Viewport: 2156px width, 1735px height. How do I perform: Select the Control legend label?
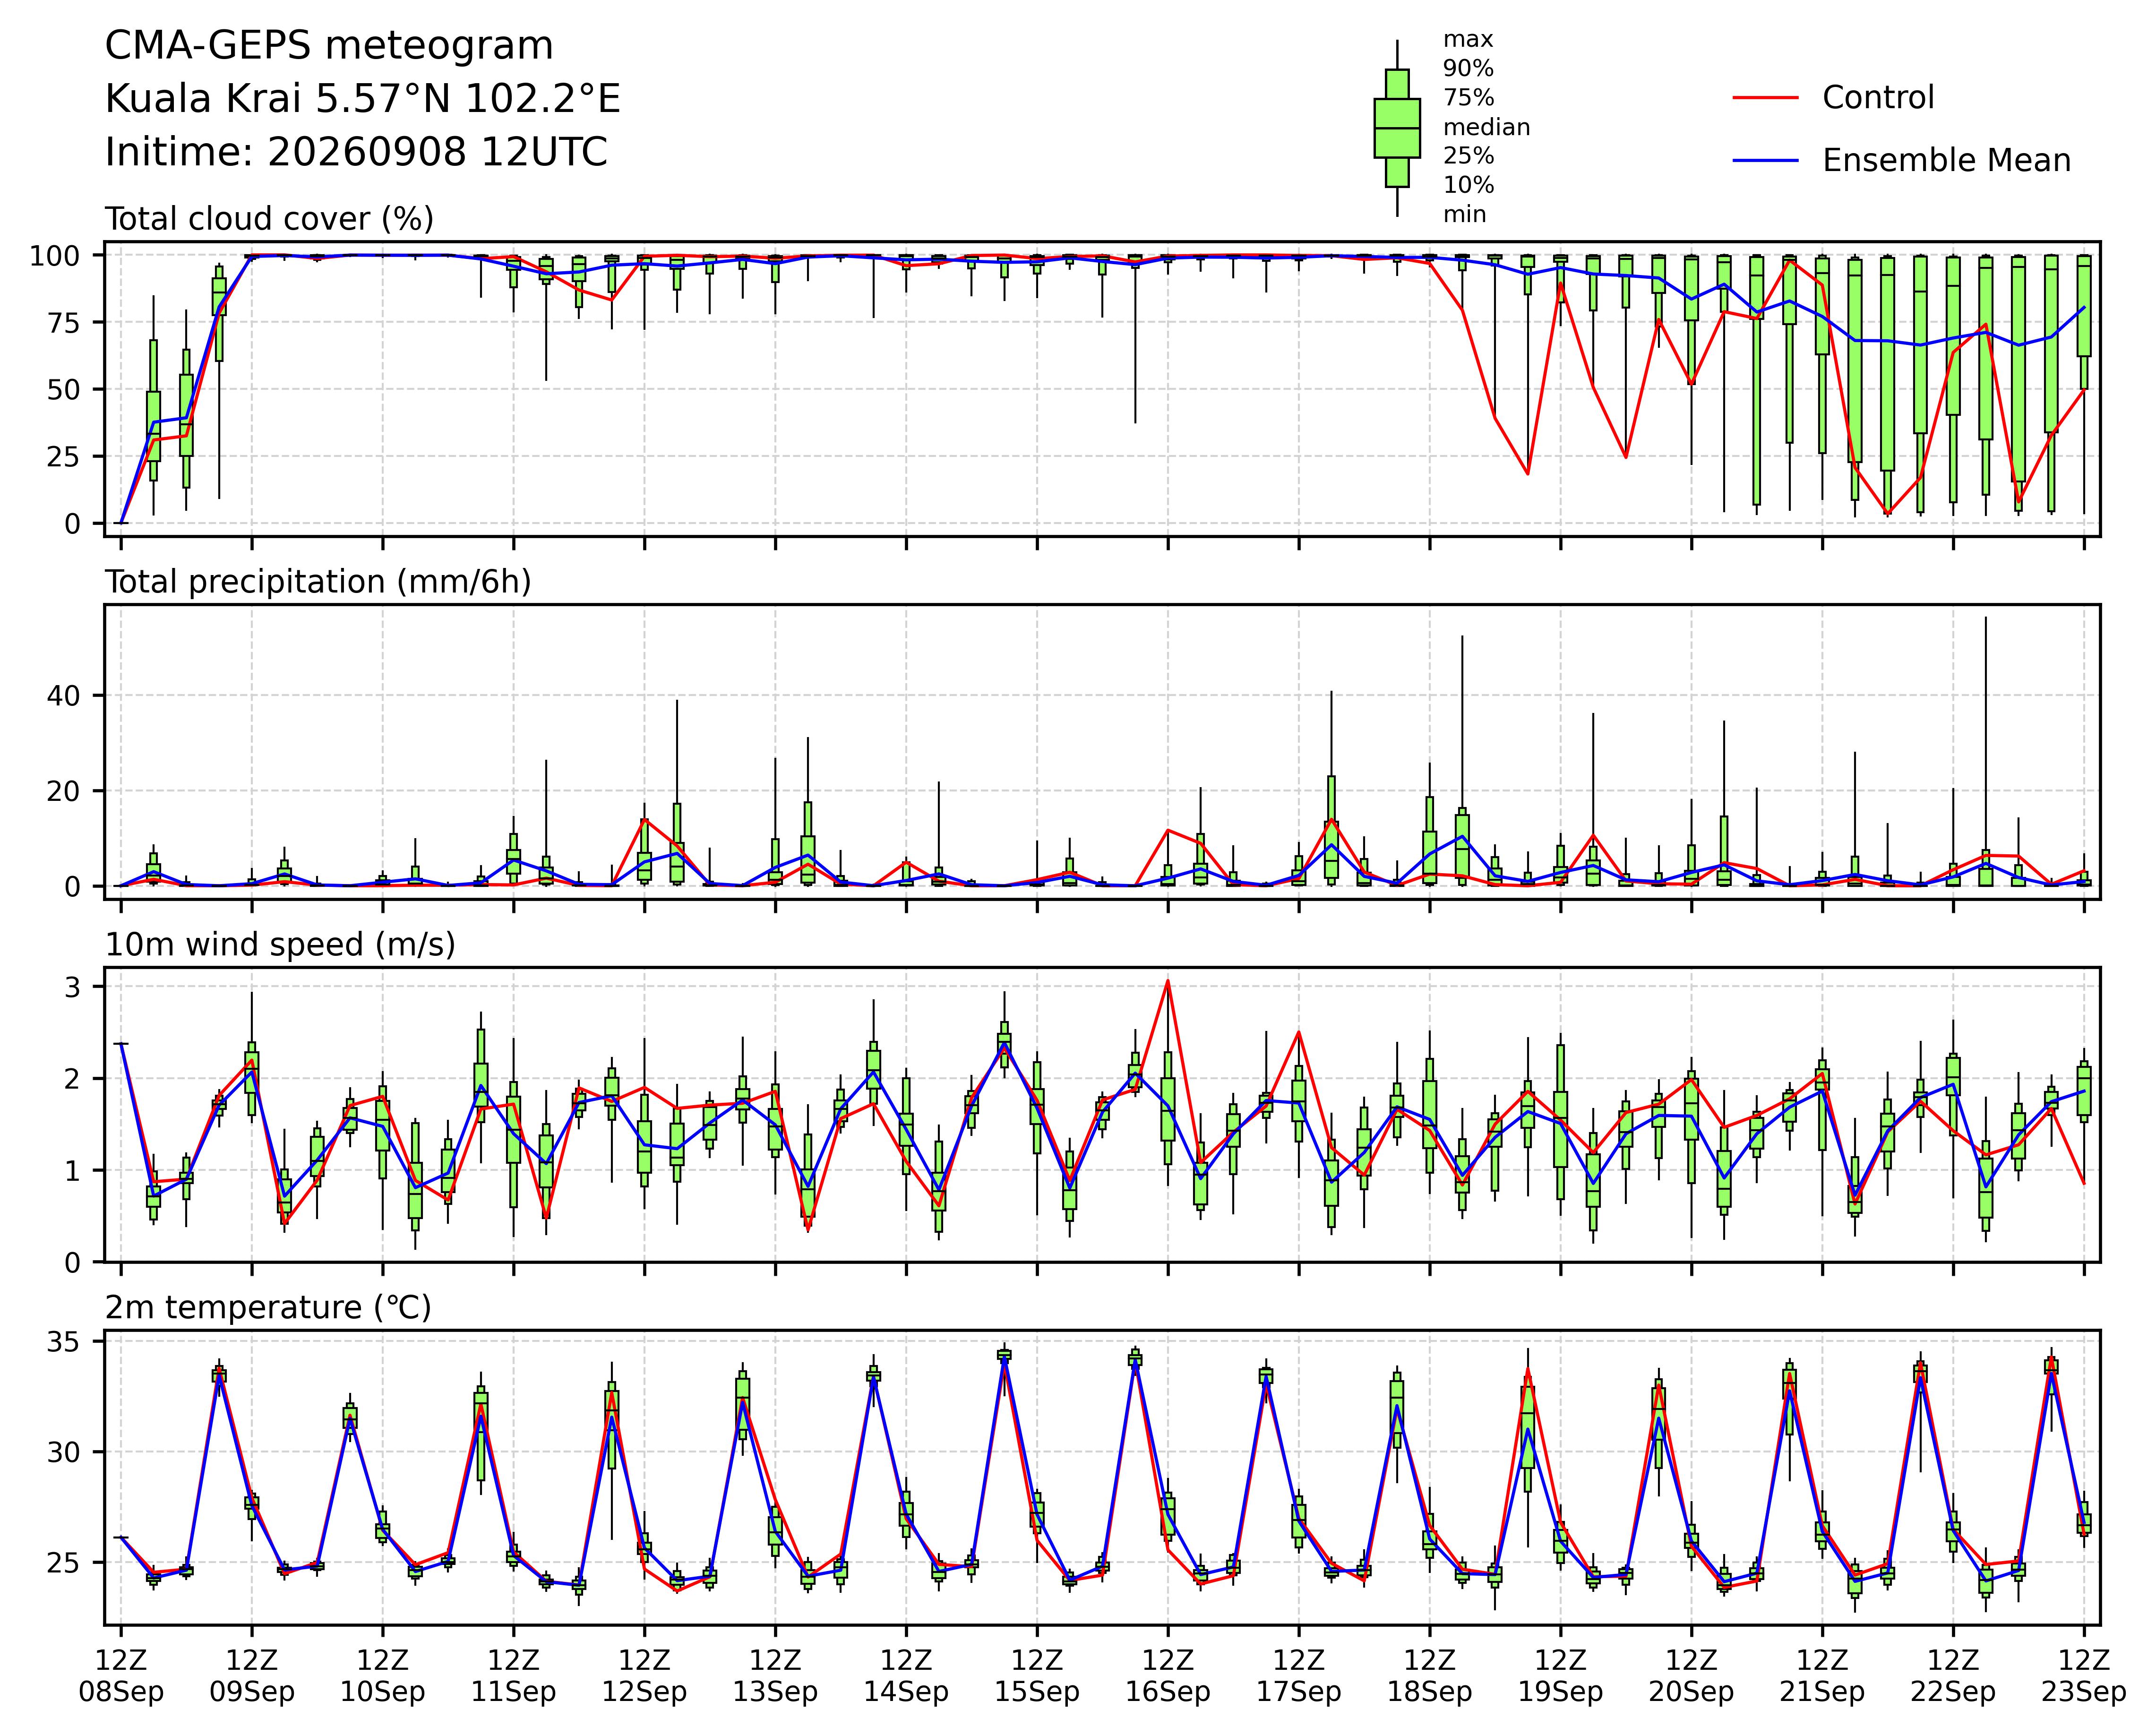click(x=1878, y=98)
